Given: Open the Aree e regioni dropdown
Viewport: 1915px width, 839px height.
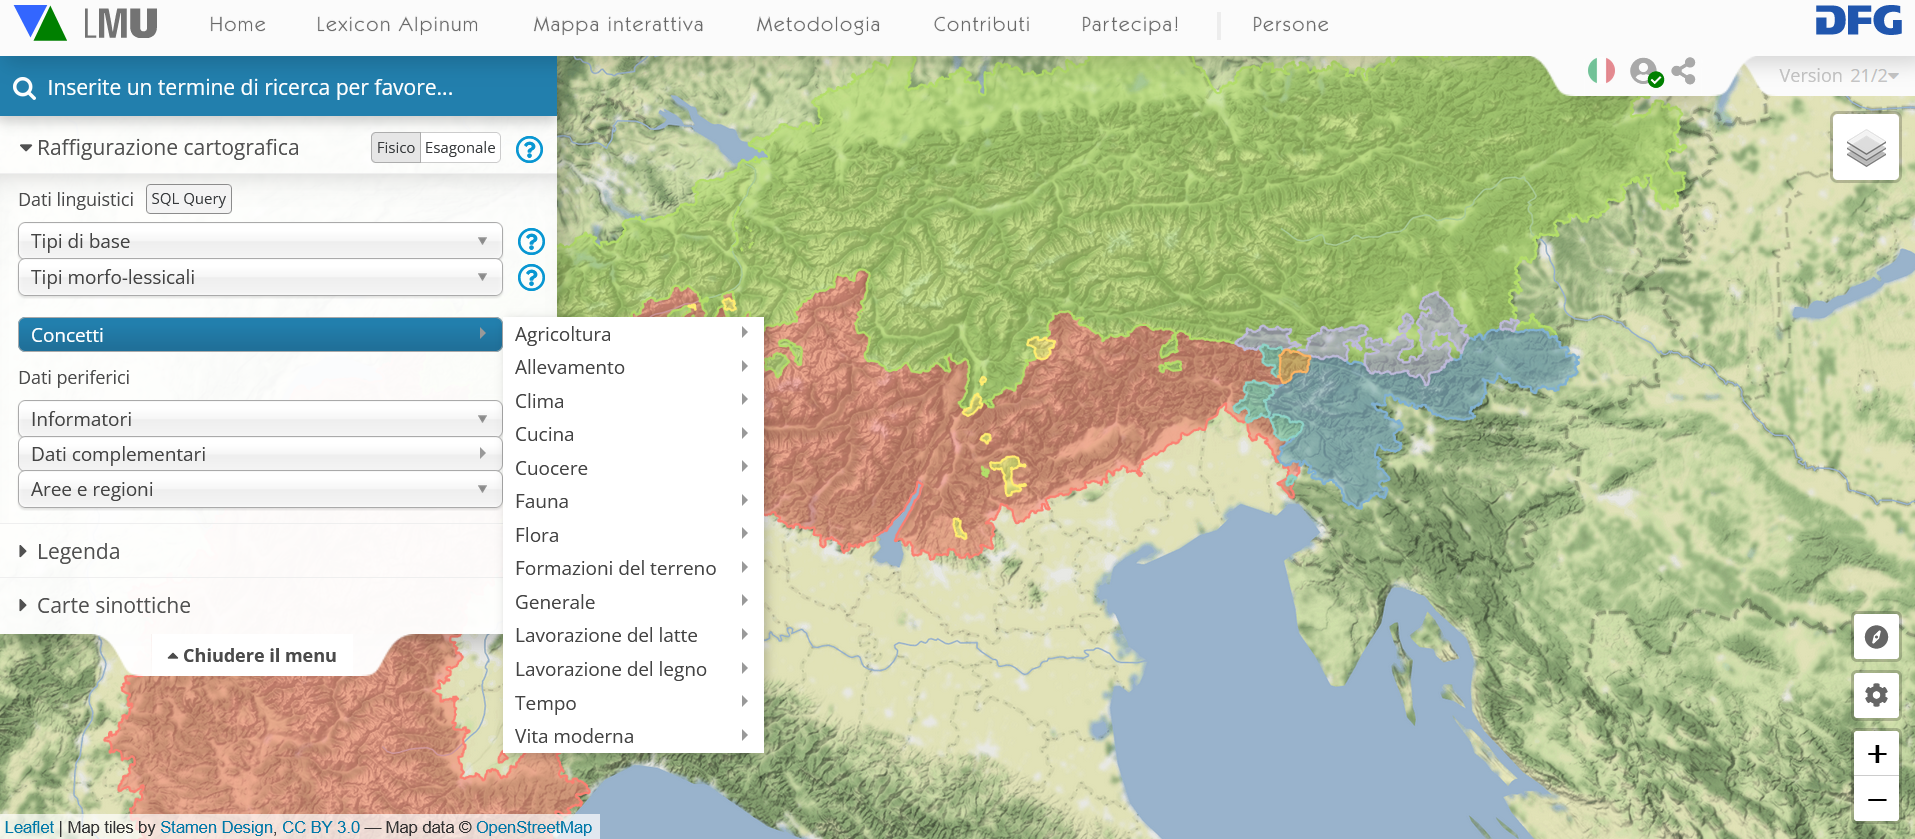Looking at the screenshot, I should click(x=260, y=489).
